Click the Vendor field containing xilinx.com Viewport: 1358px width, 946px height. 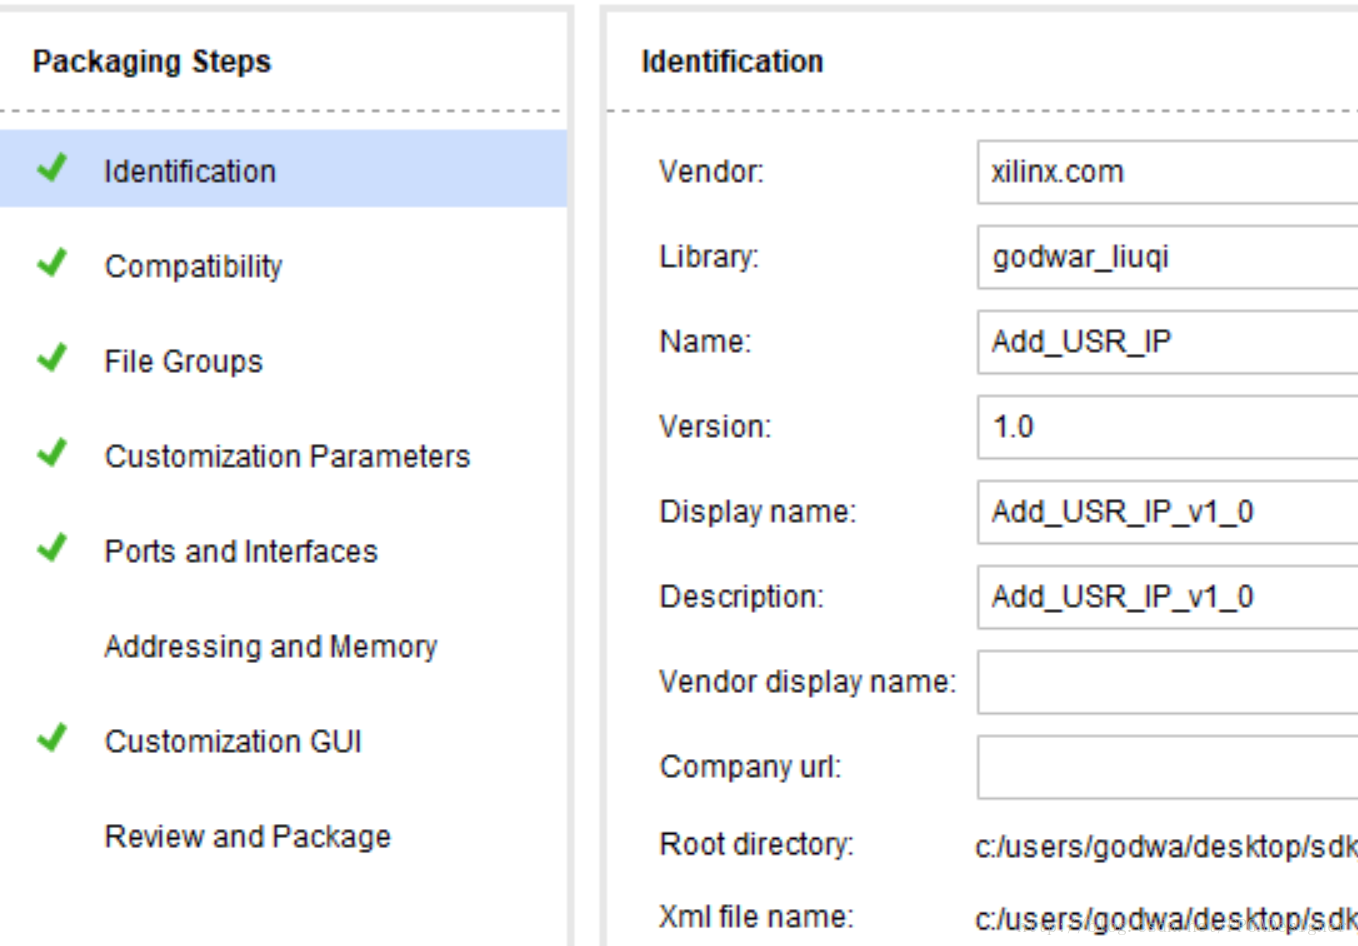[1166, 172]
